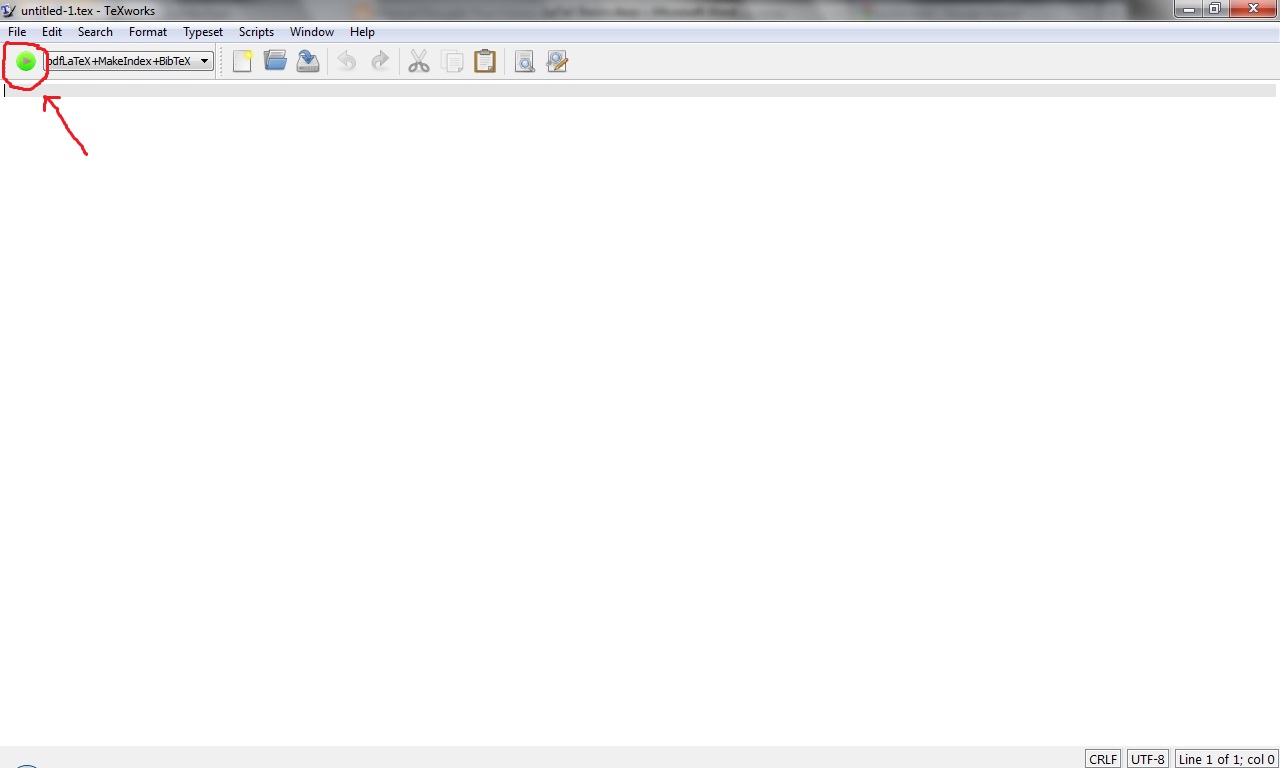Open the Typeset menu
This screenshot has width=1286, height=768.
point(202,31)
